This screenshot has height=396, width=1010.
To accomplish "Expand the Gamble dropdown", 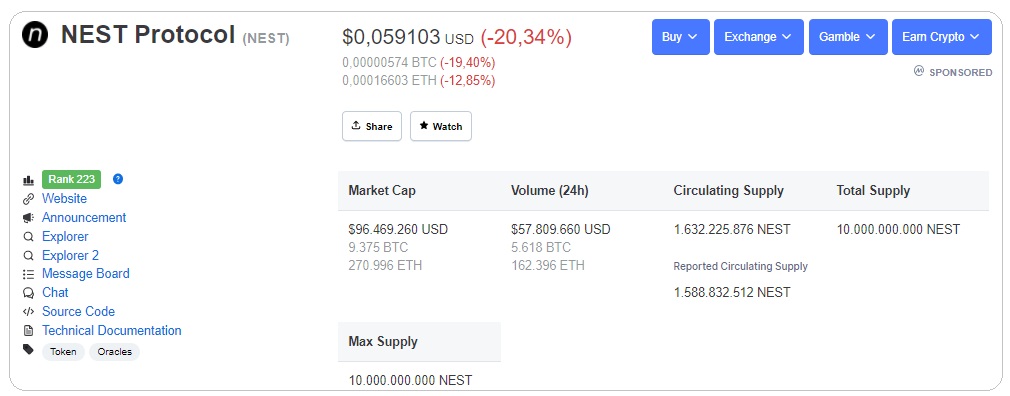I will (848, 37).
